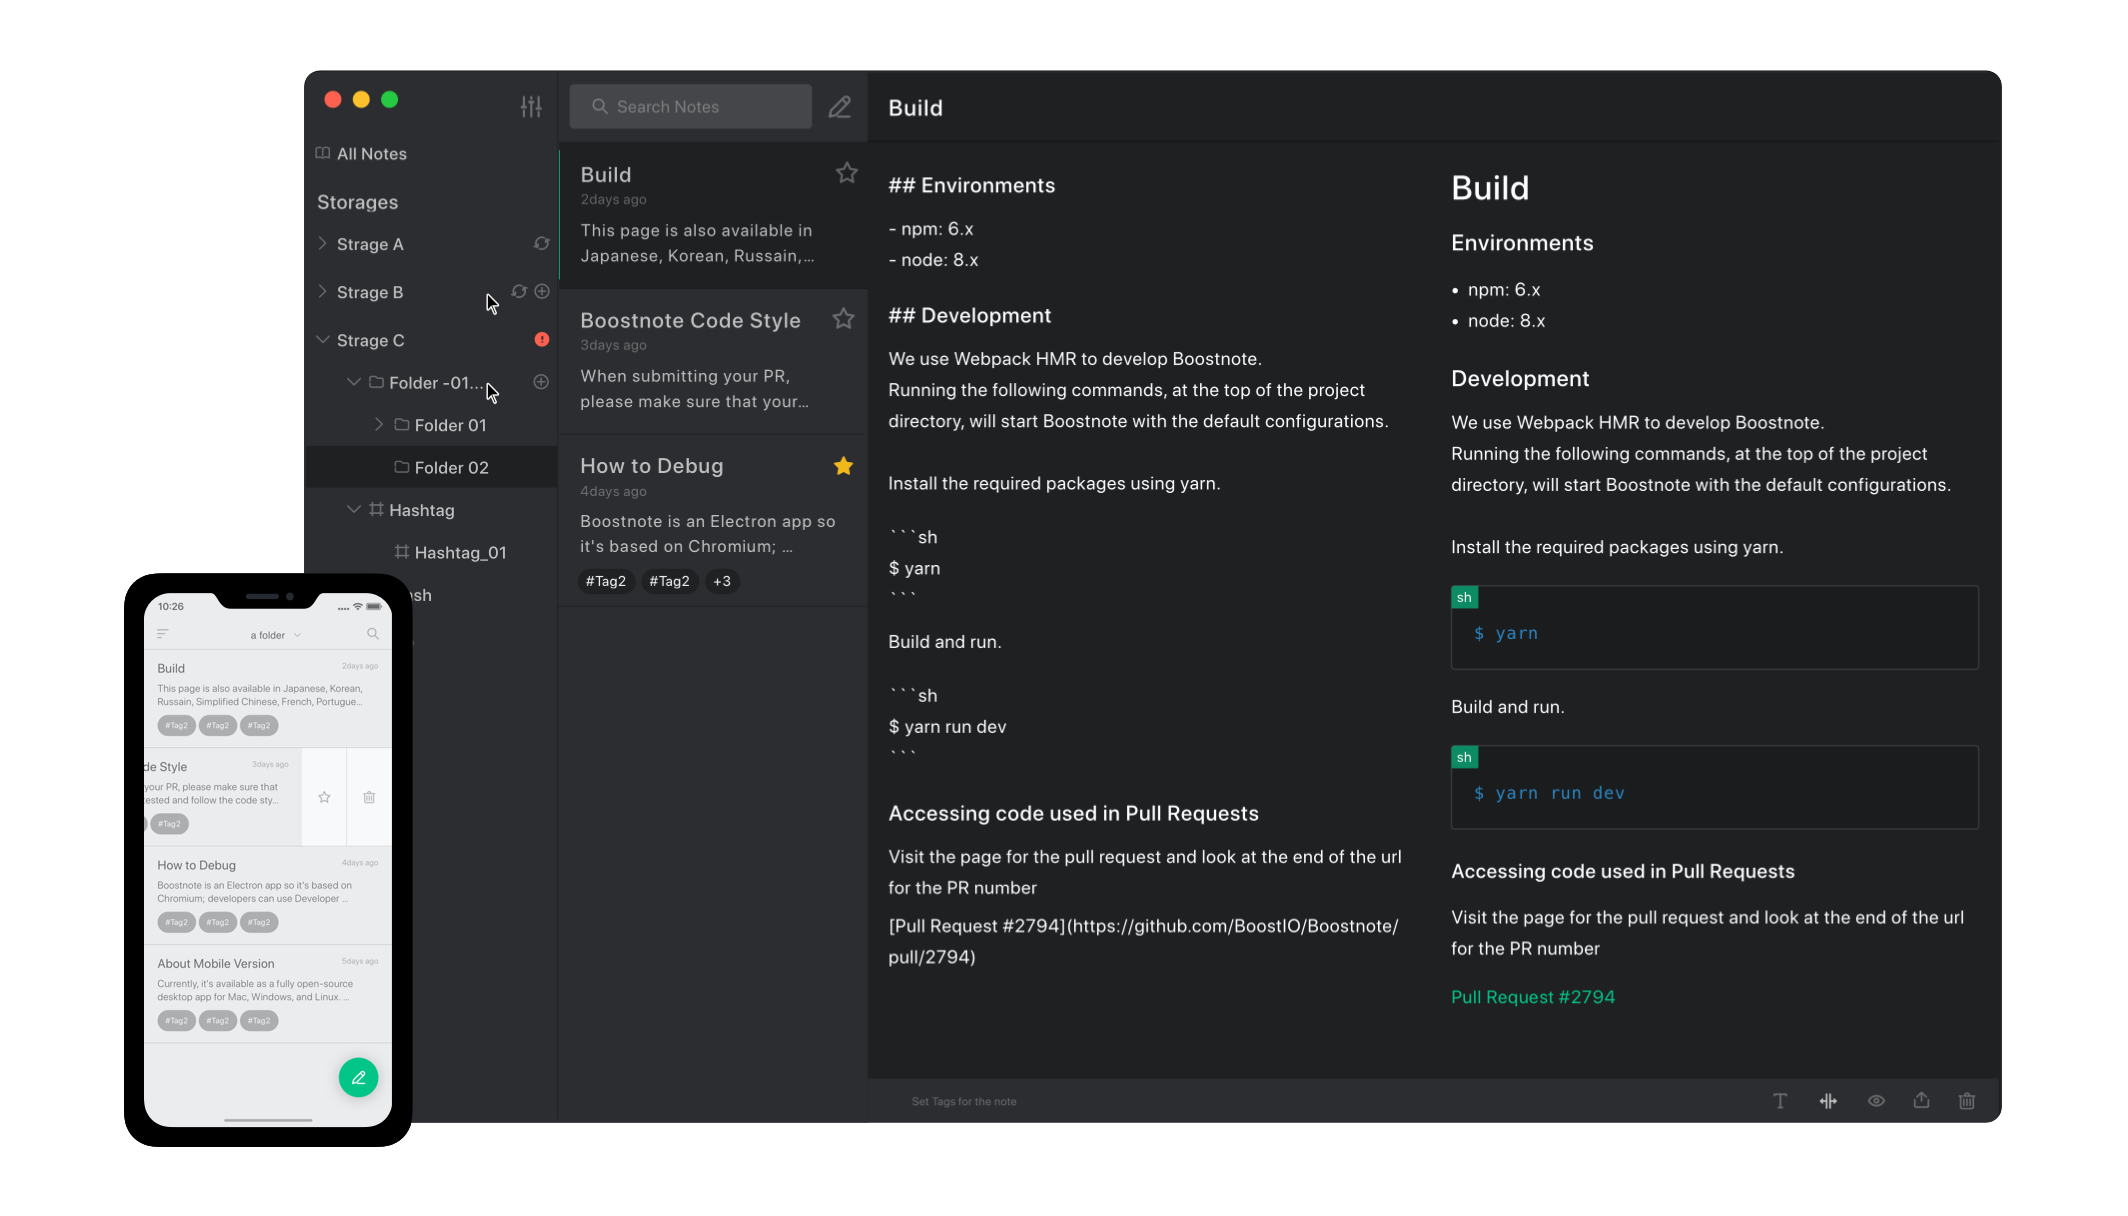Click the filter/sort panel icon
The width and height of the screenshot is (2128, 1216).
[x=531, y=105]
